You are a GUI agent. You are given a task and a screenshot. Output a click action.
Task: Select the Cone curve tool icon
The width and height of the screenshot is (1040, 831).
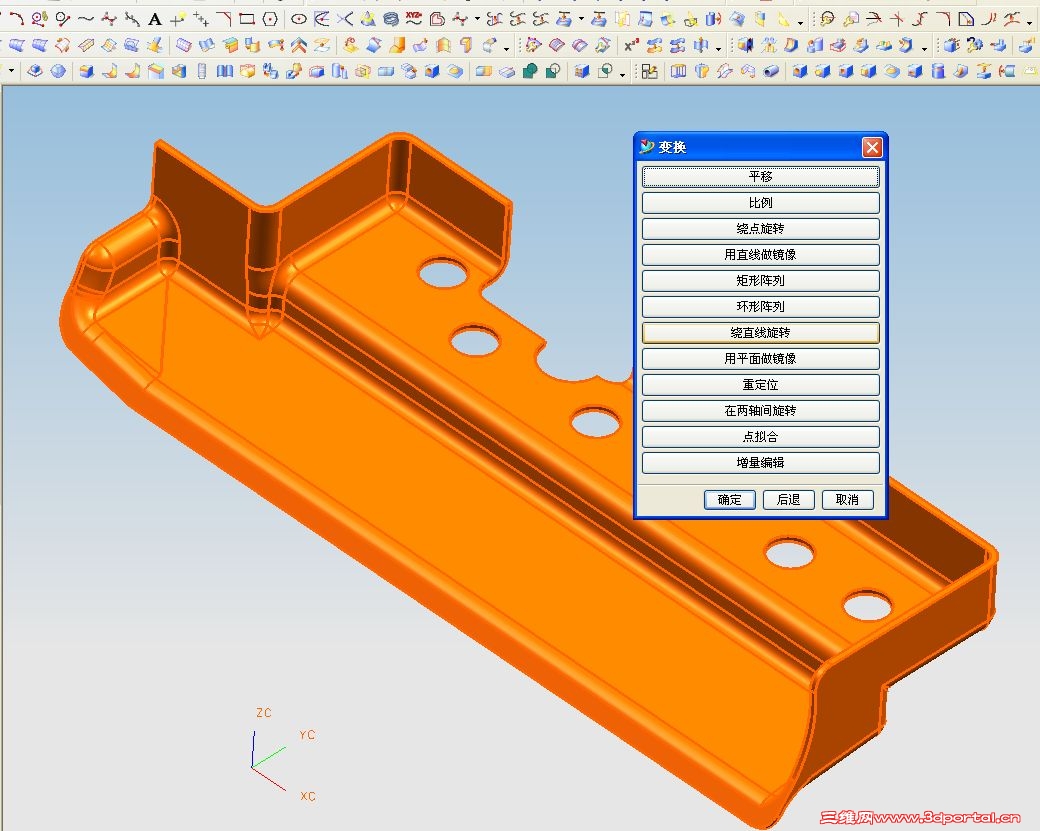(x=368, y=19)
